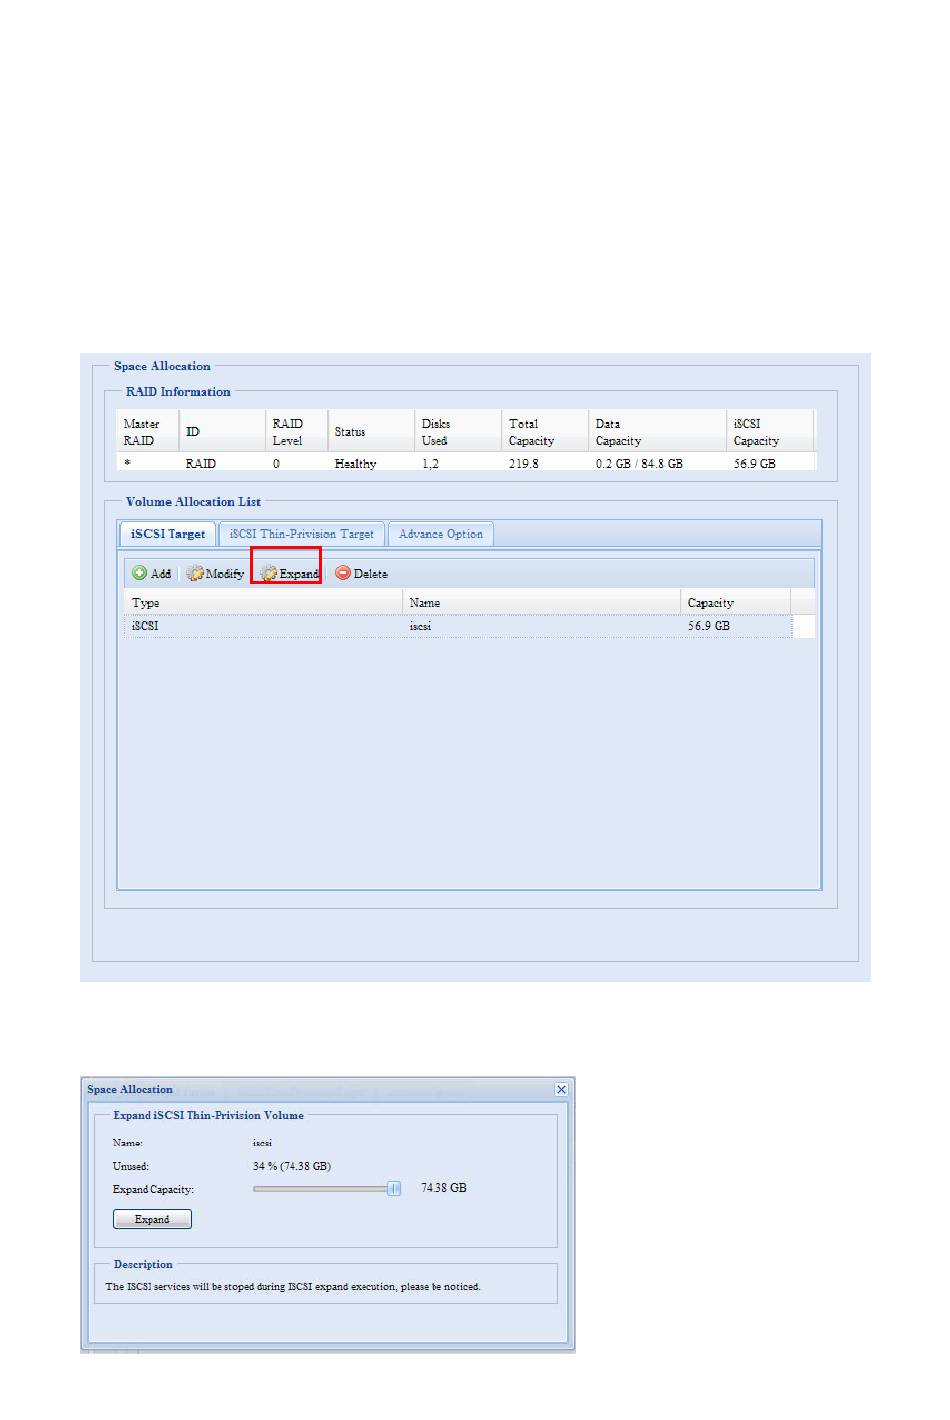Click the Expand button in the dialog
This screenshot has height=1420, width=950.
click(x=152, y=1219)
